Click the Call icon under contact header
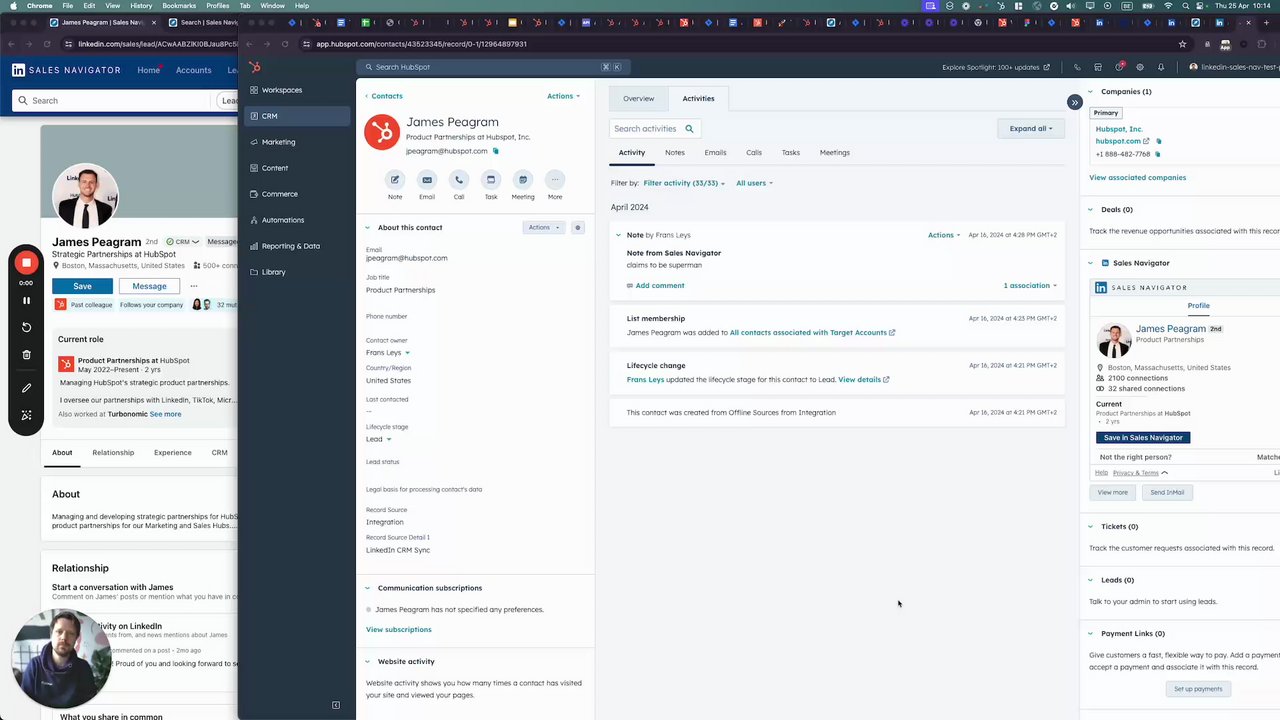Image resolution: width=1280 pixels, height=720 pixels. click(459, 180)
